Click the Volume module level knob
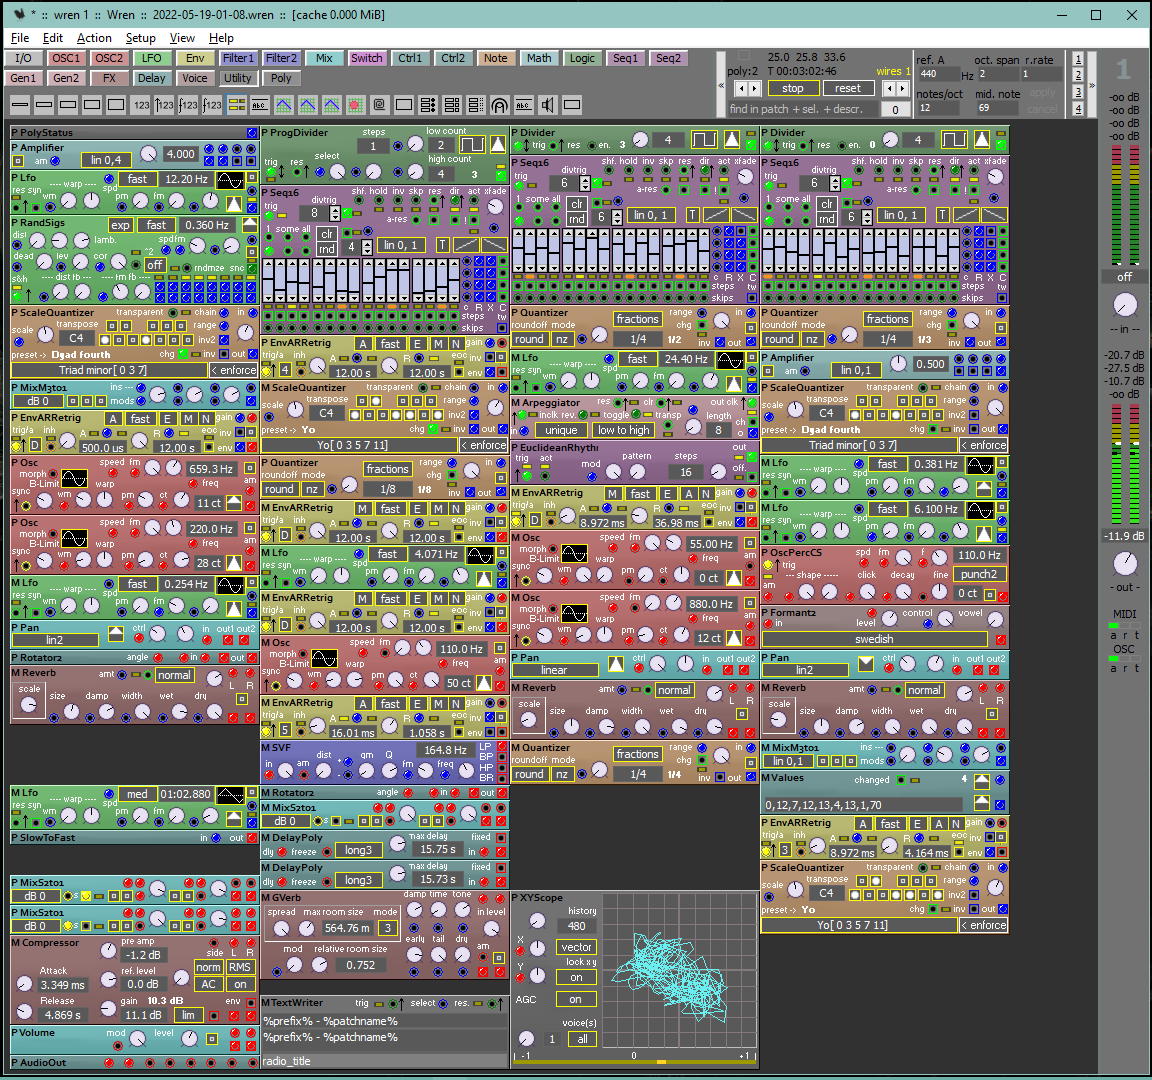 coord(190,1038)
